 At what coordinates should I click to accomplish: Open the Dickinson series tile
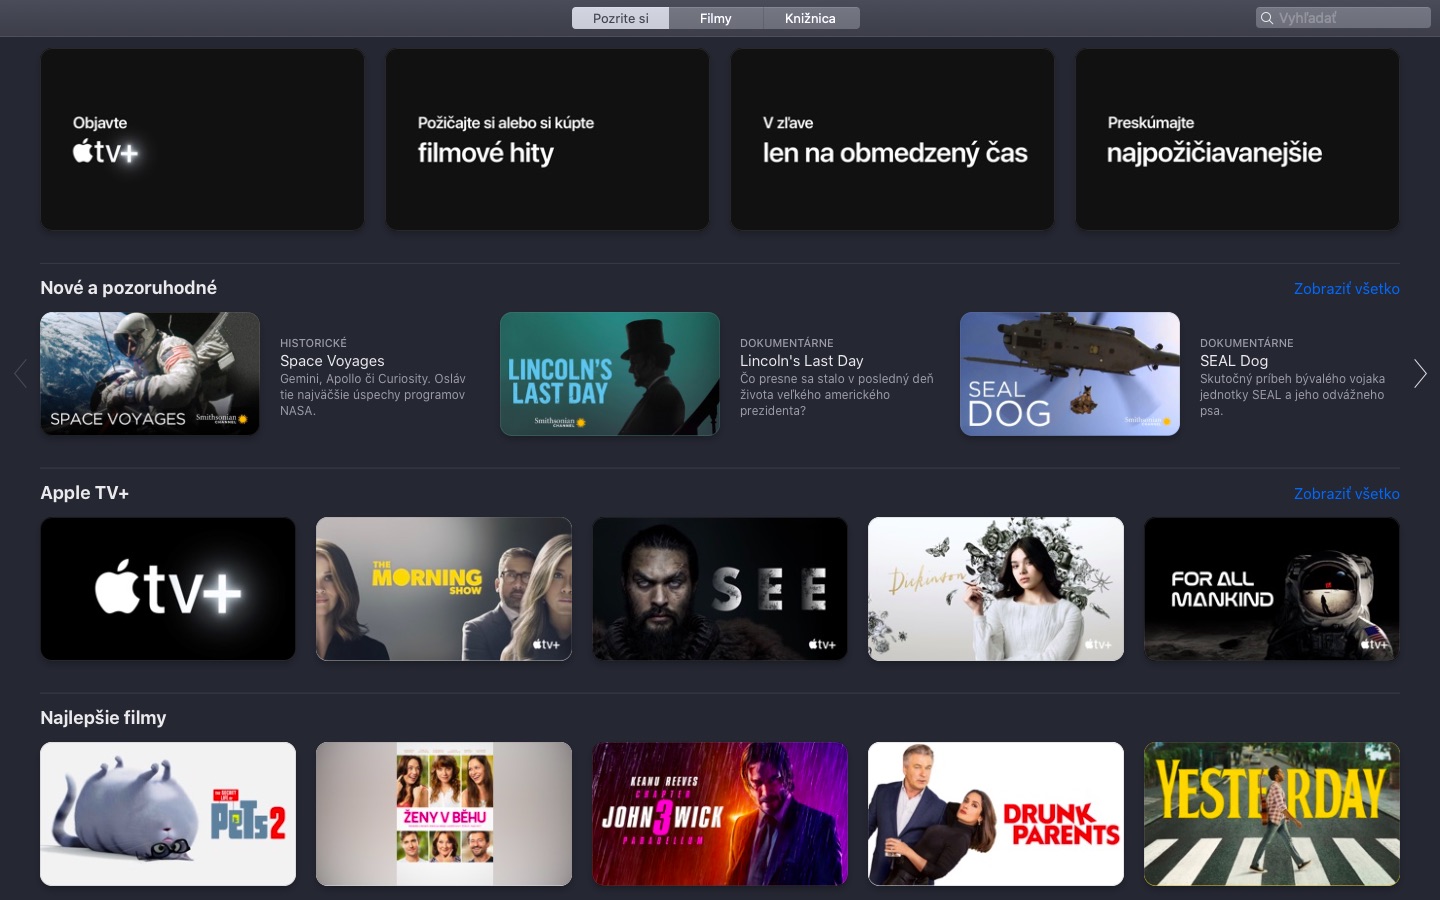996,589
